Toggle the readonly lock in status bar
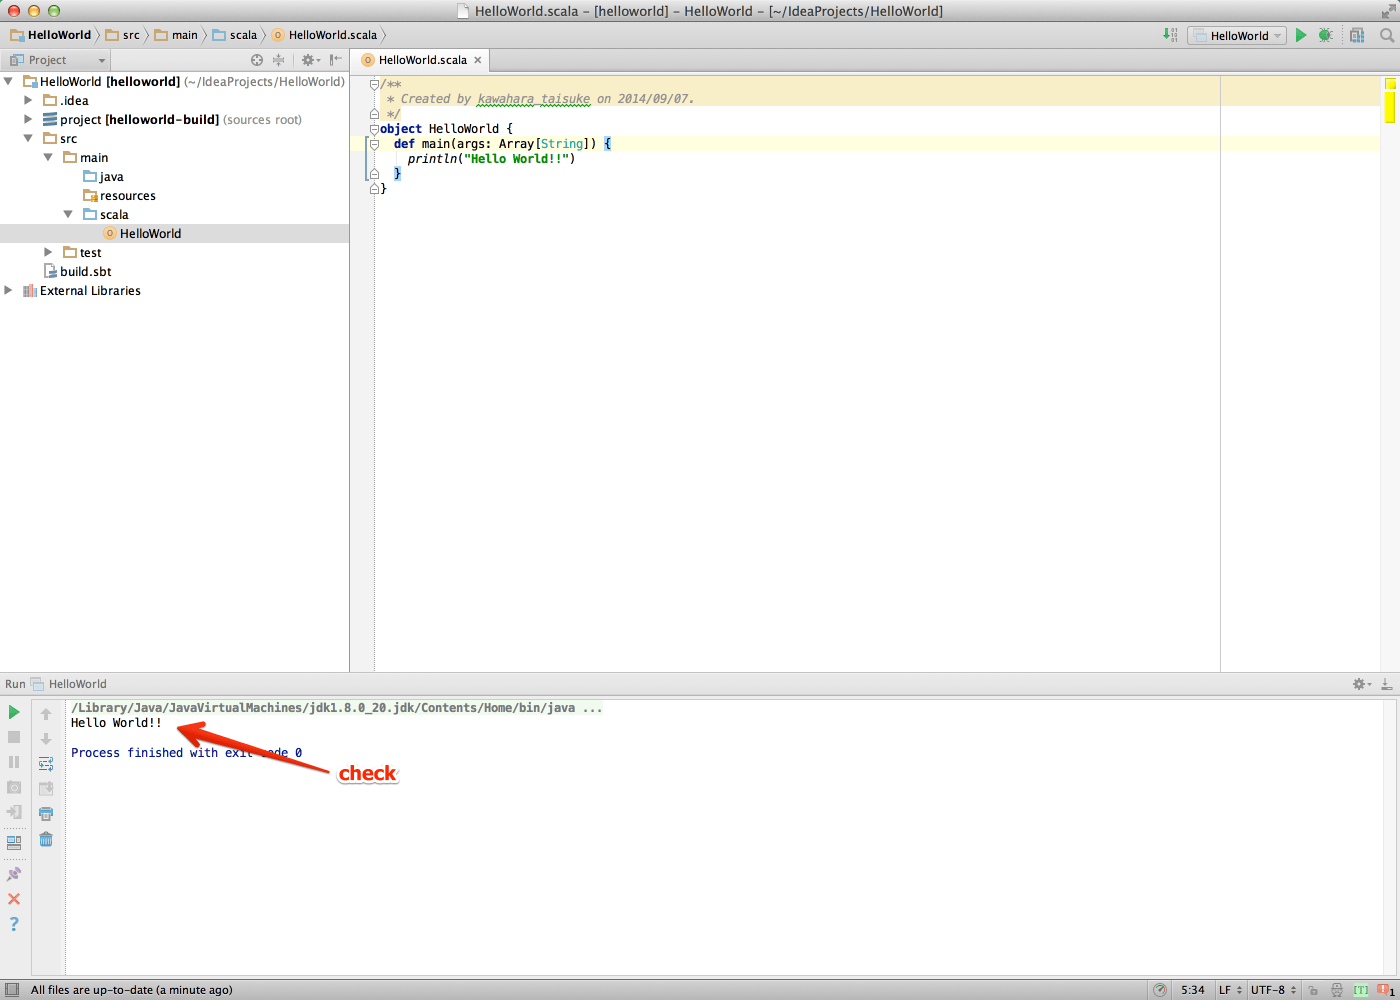This screenshot has height=1000, width=1400. [x=1314, y=990]
